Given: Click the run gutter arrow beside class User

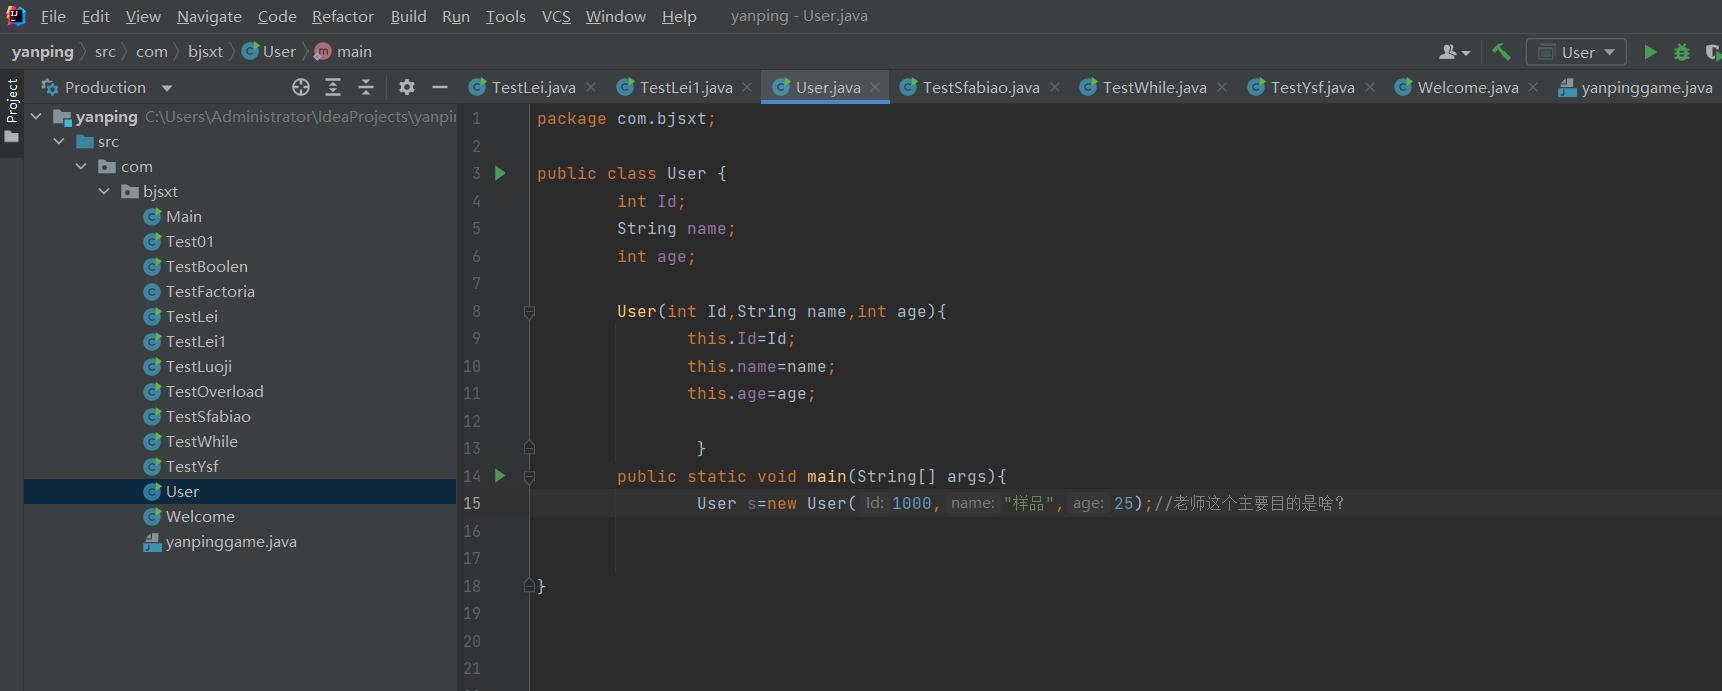Looking at the screenshot, I should tap(500, 173).
